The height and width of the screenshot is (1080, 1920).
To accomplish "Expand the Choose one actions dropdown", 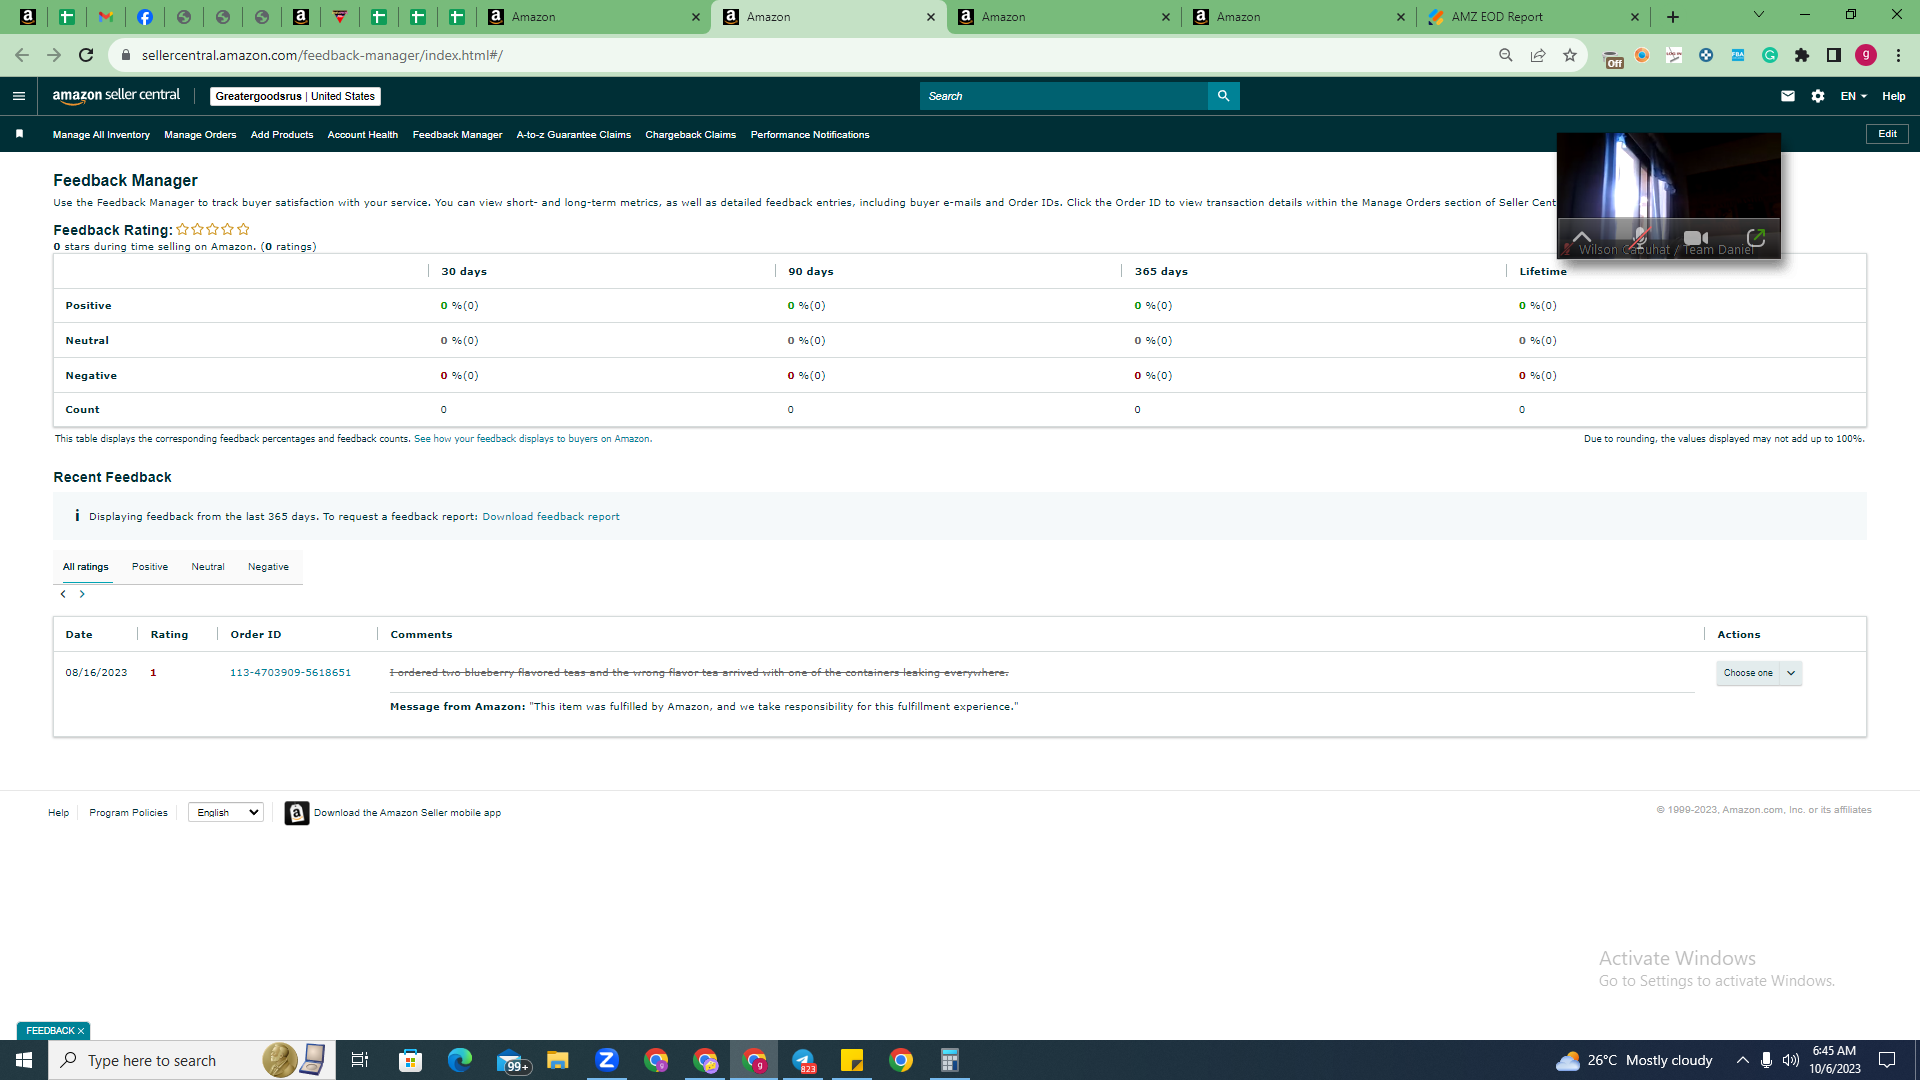I will click(1759, 673).
